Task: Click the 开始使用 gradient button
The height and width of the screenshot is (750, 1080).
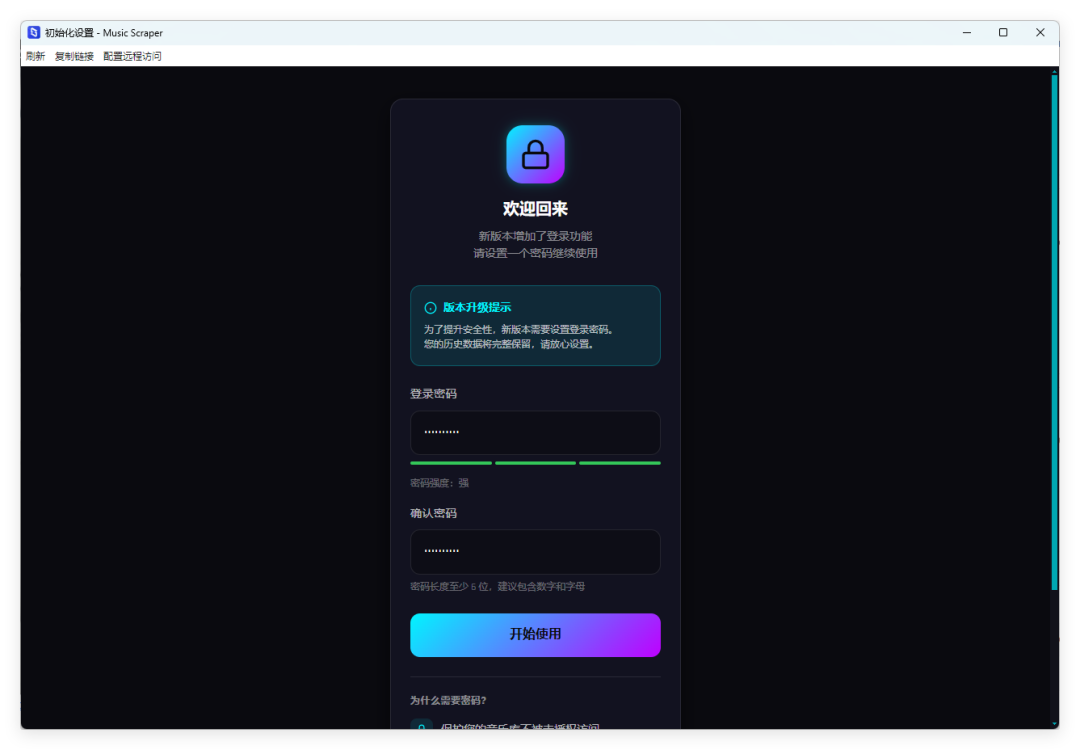Action: pyautogui.click(x=535, y=635)
